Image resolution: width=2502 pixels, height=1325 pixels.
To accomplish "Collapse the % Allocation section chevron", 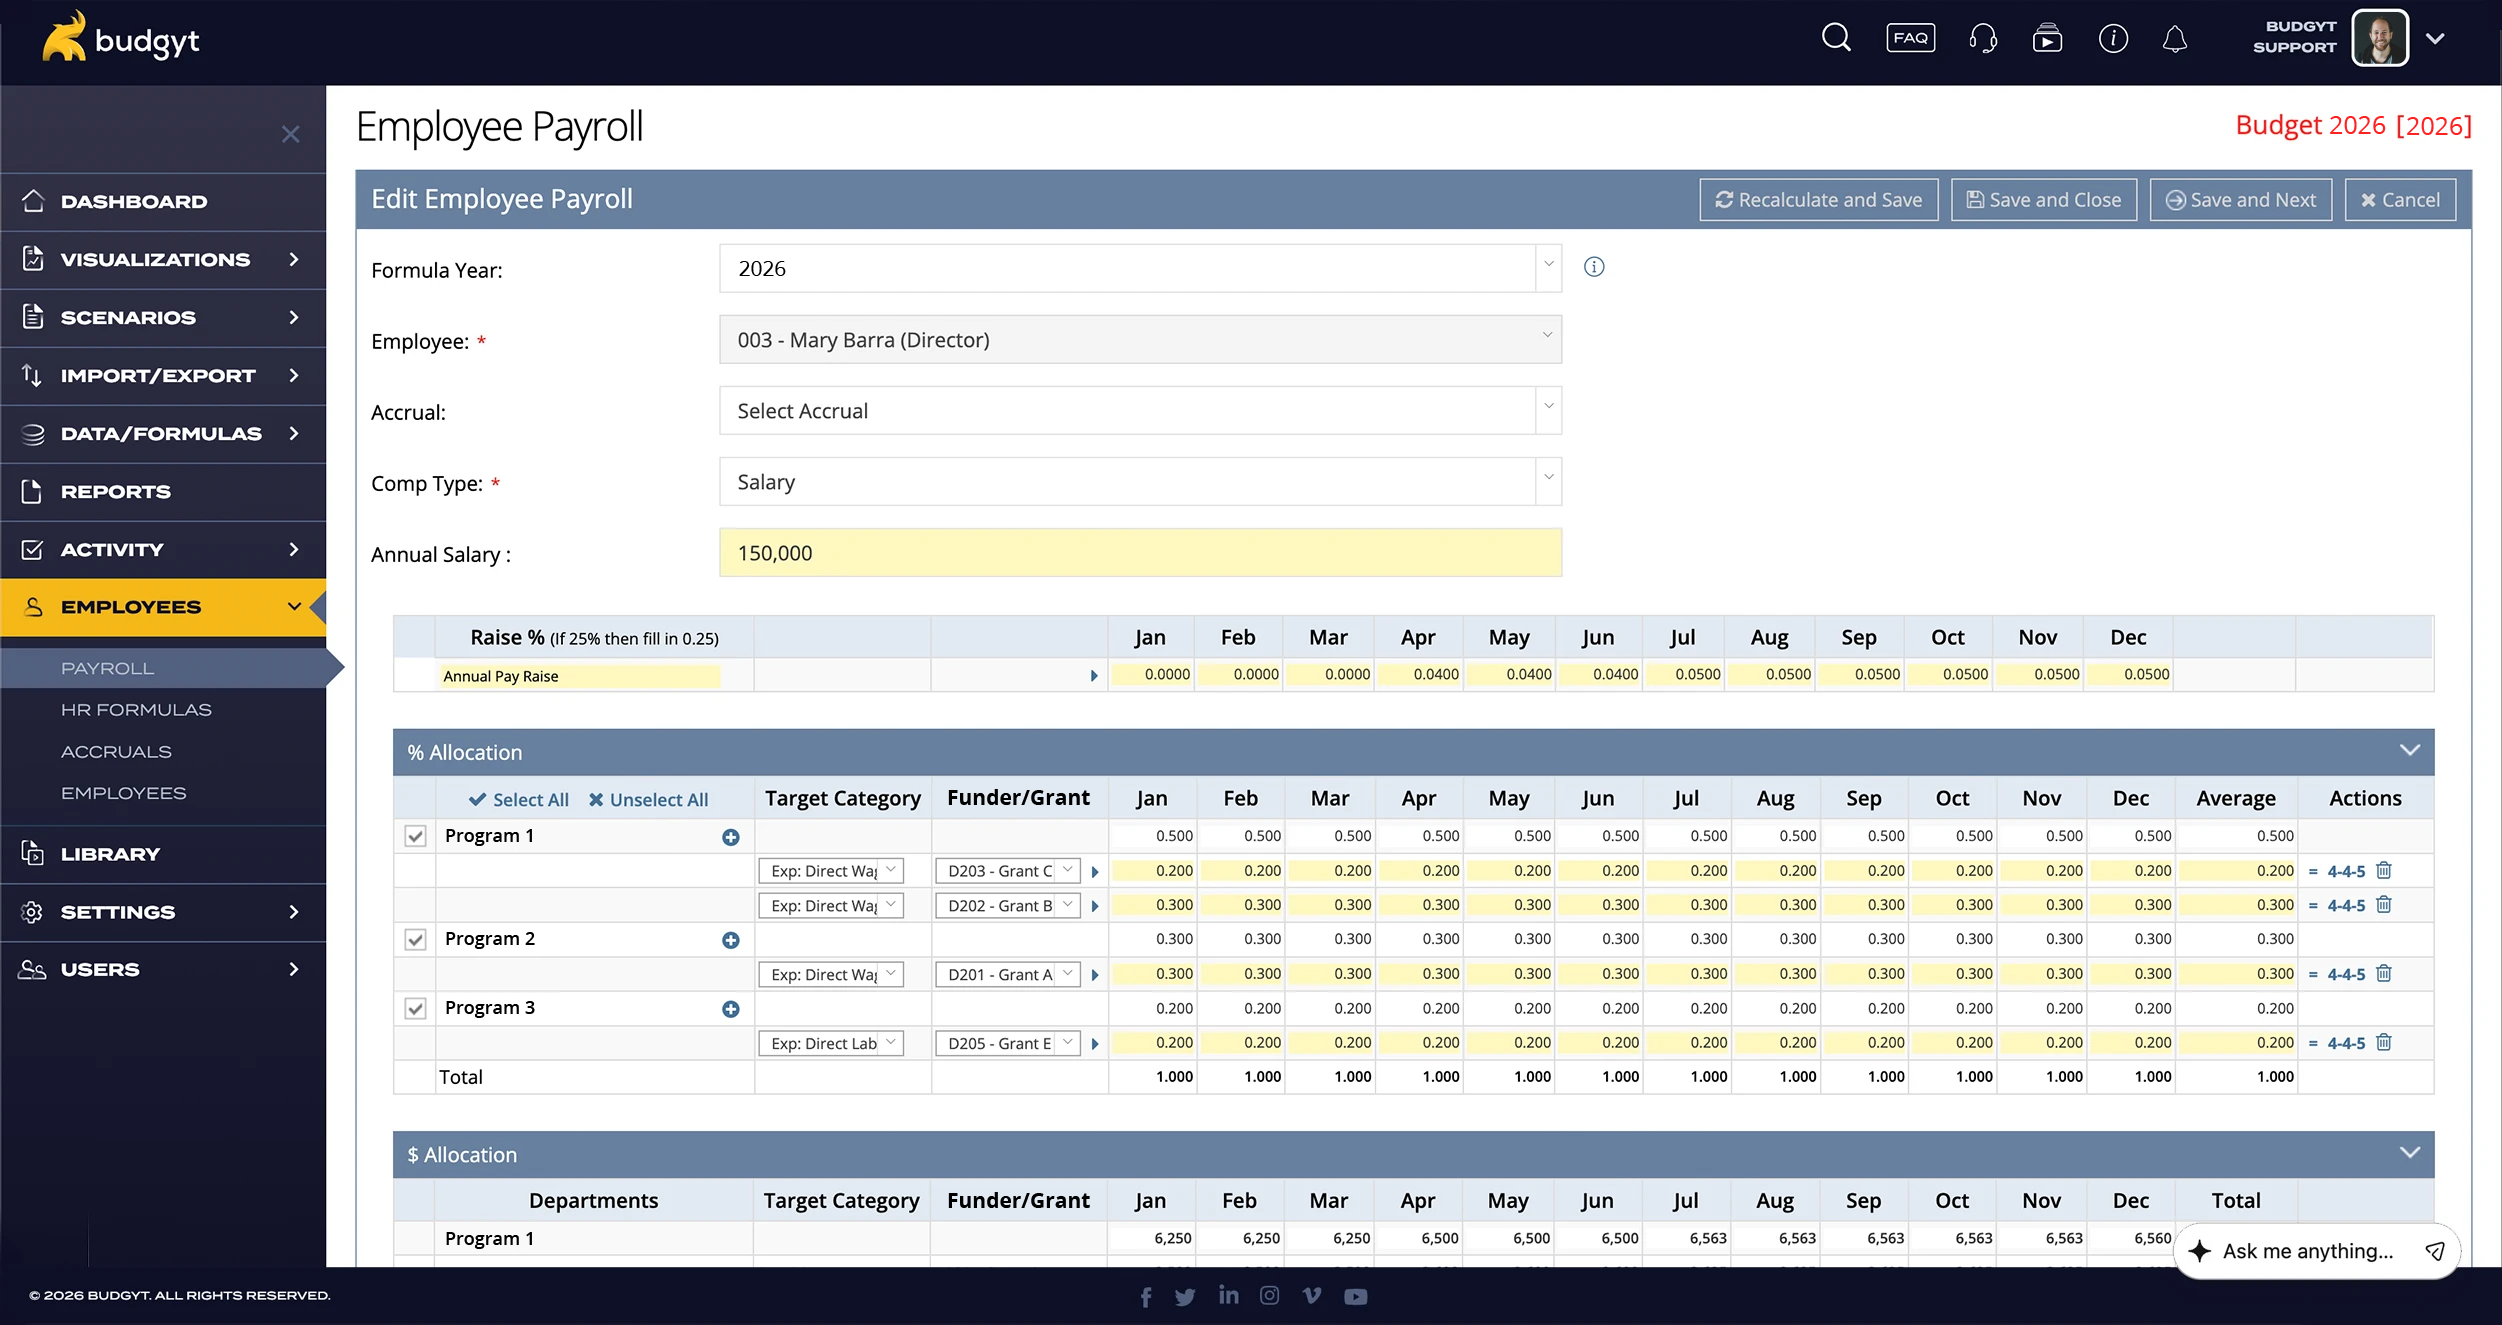I will [x=2410, y=751].
